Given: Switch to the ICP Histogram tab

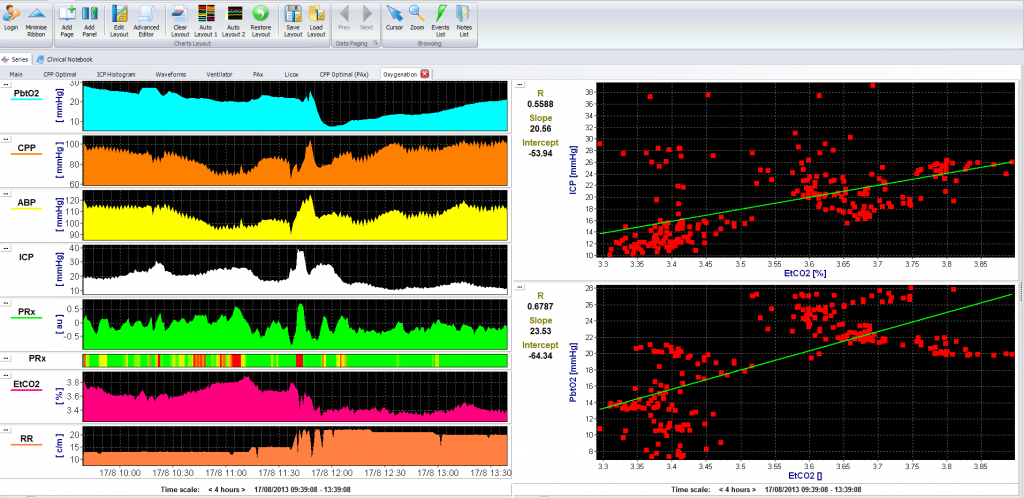Looking at the screenshot, I should (x=116, y=74).
